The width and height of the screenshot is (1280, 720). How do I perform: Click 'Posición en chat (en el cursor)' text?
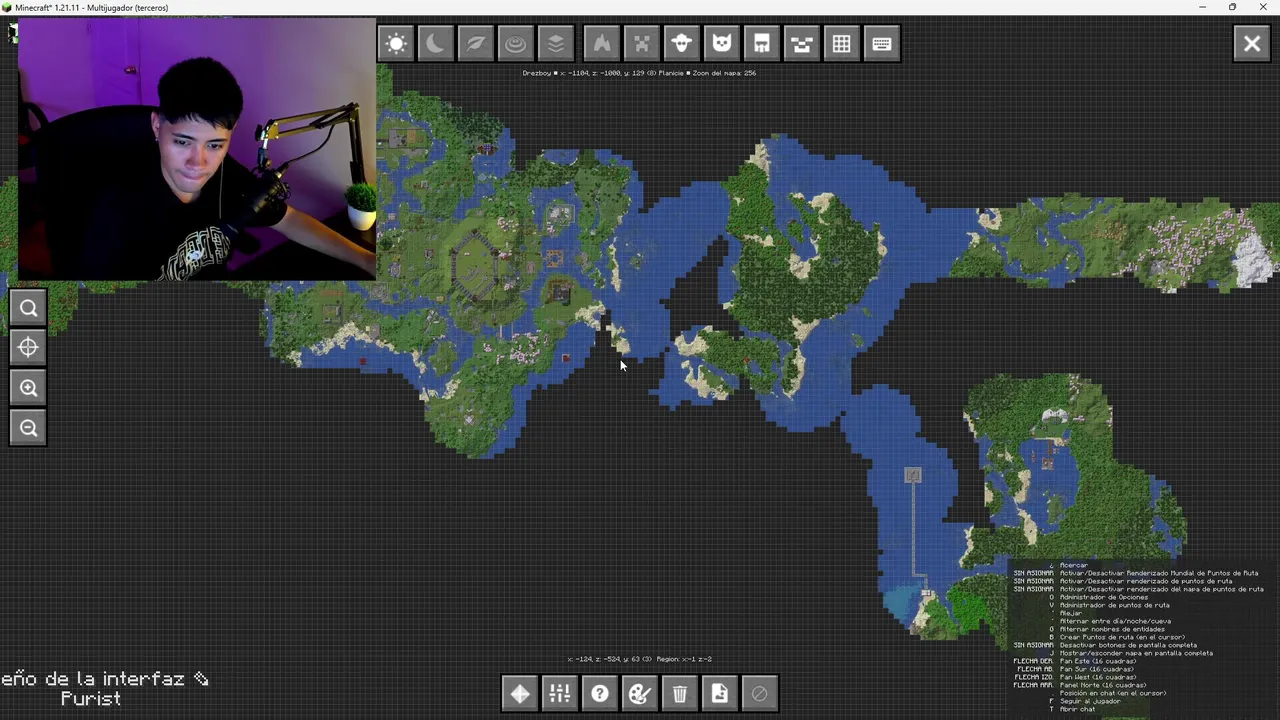click(x=1113, y=693)
